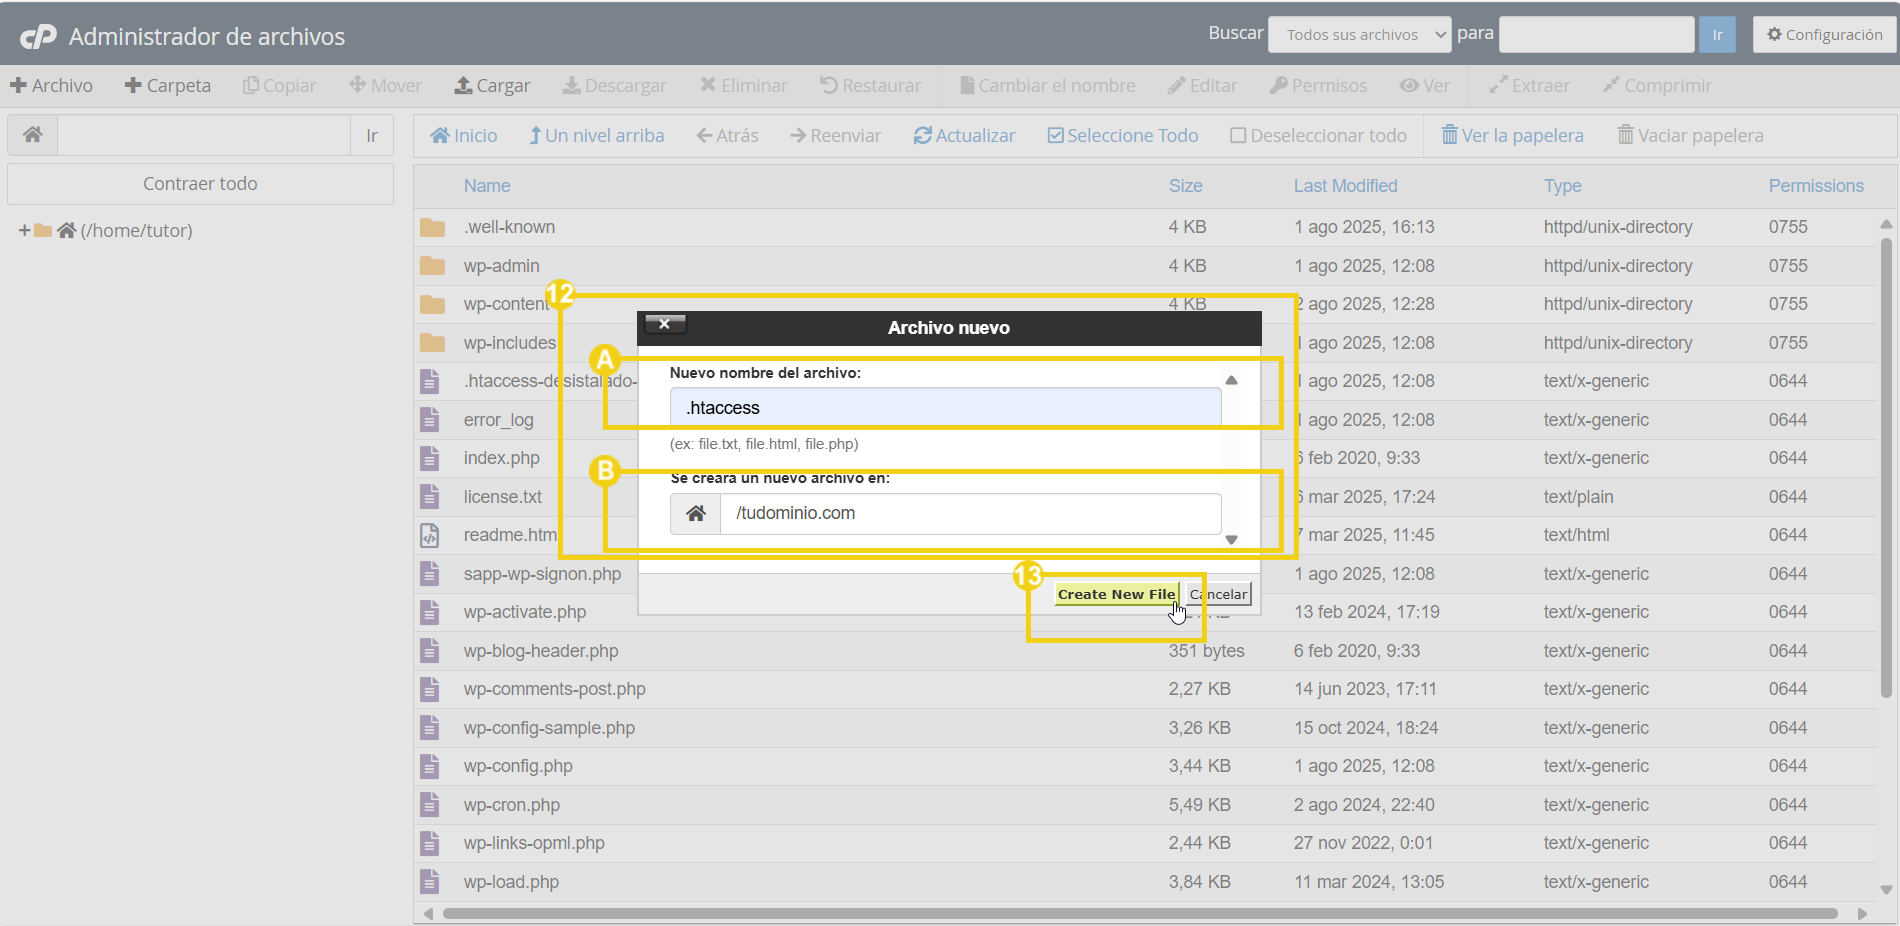Click Un nivel arriba
Screen dimensions: 1900x926
[597, 136]
